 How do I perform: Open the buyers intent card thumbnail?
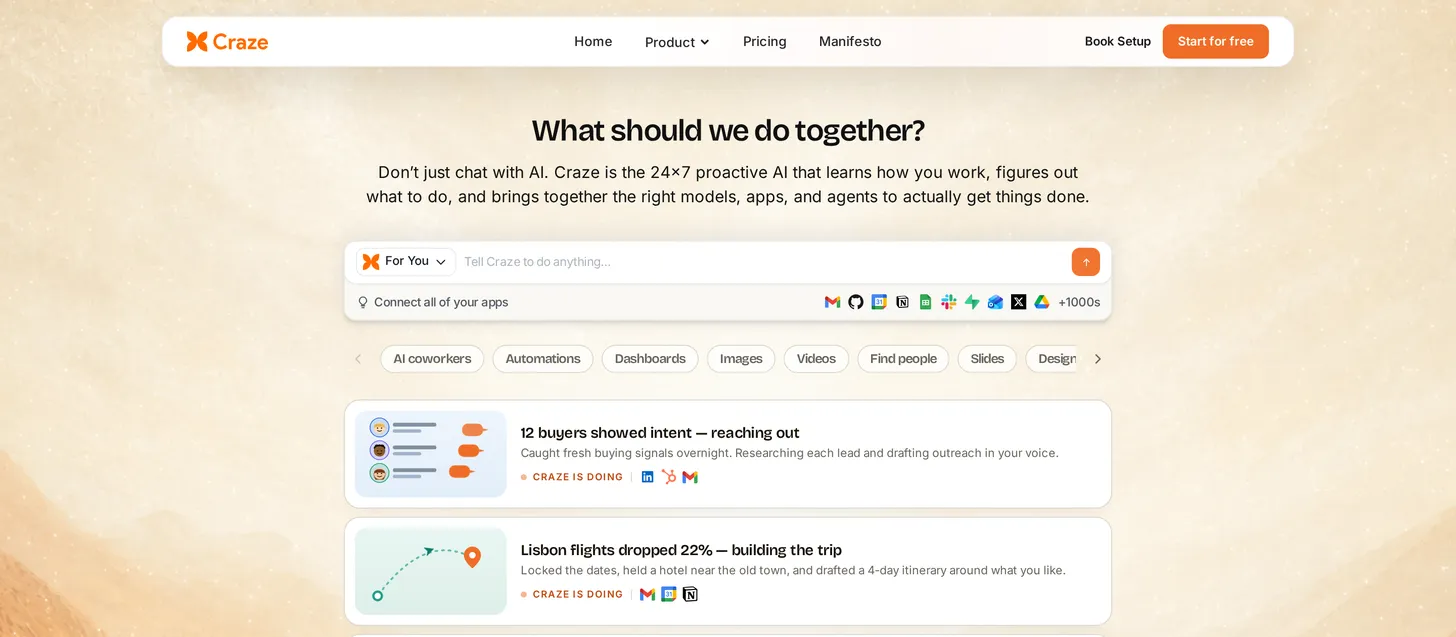pyautogui.click(x=431, y=454)
